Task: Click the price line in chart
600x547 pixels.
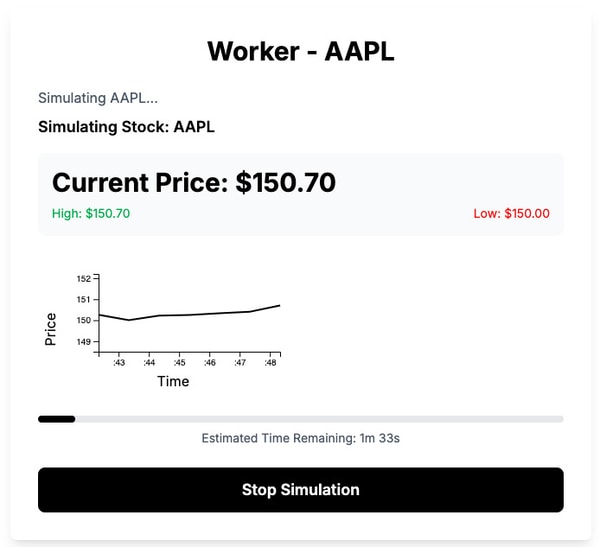Action: (190, 315)
